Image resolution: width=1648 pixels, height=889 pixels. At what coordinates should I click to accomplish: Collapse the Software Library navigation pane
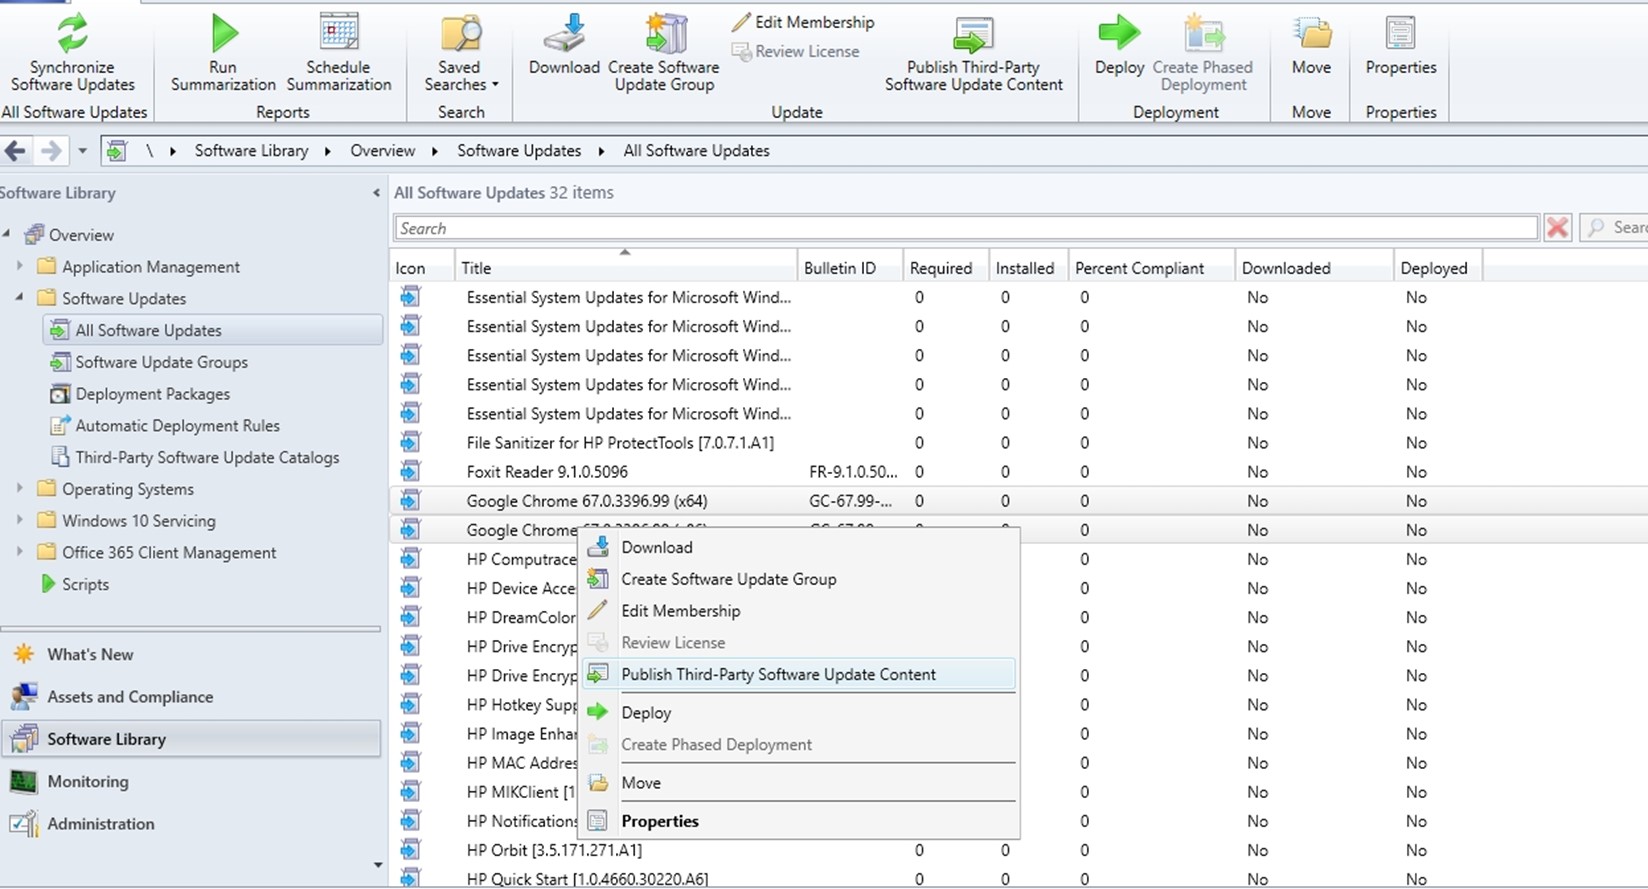(x=376, y=193)
